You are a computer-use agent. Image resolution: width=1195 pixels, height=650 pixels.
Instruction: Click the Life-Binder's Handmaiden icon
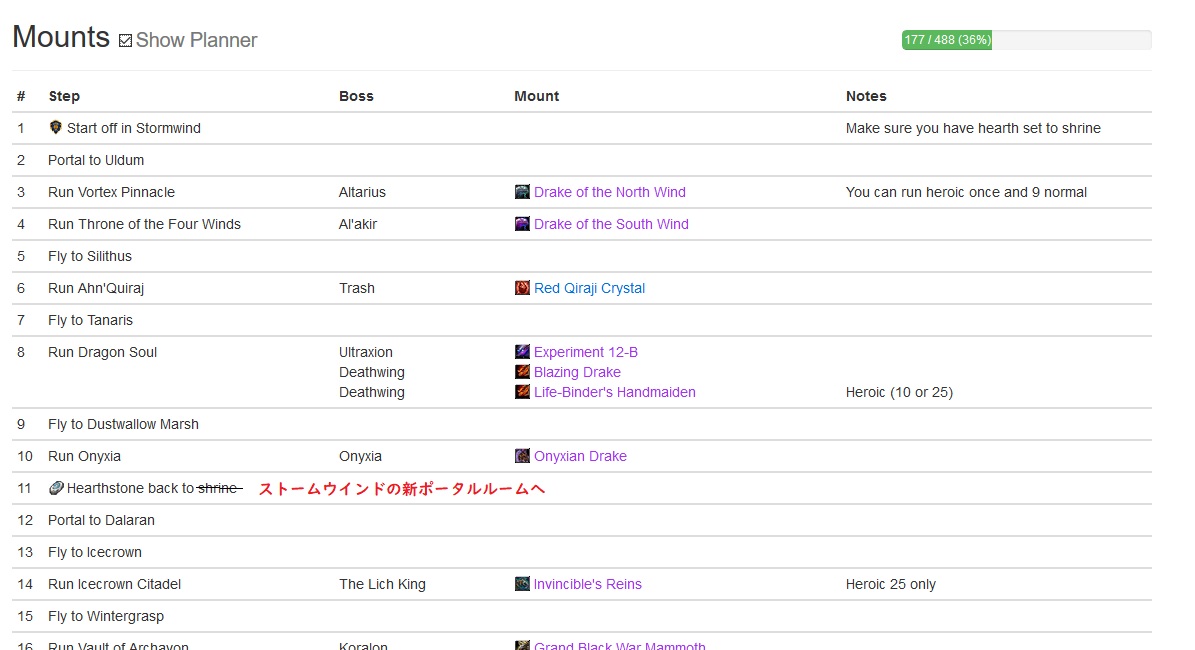522,392
